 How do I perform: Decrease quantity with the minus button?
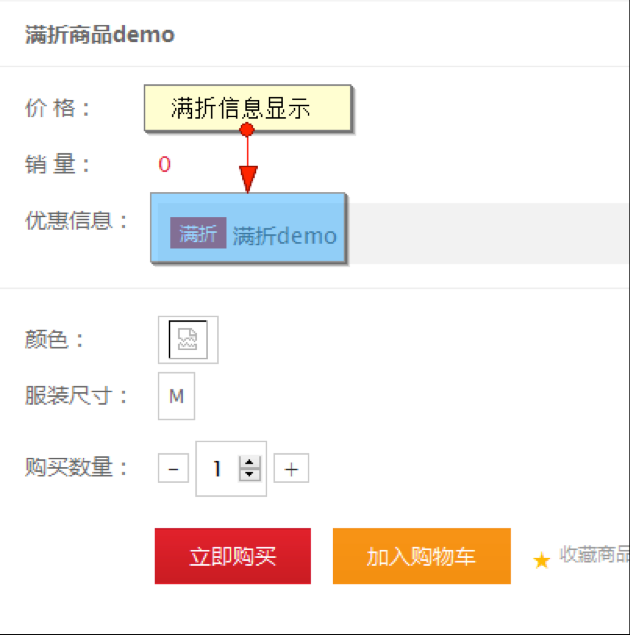(x=173, y=468)
